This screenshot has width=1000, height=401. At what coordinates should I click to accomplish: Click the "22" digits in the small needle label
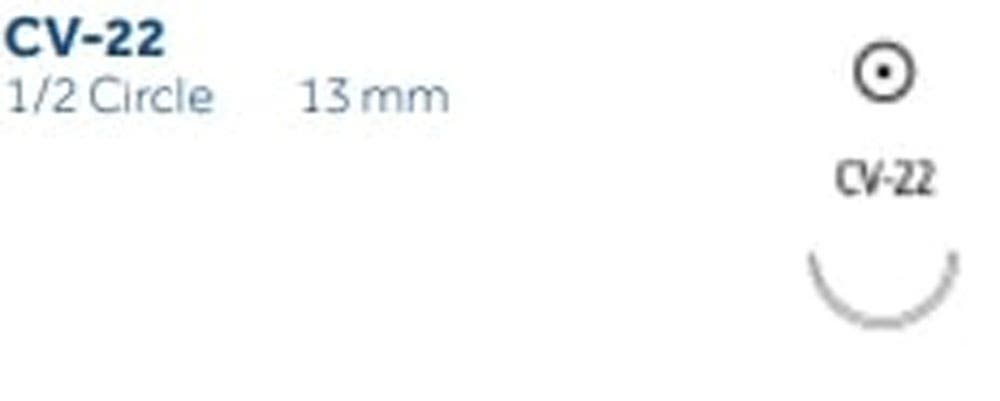pos(913,180)
